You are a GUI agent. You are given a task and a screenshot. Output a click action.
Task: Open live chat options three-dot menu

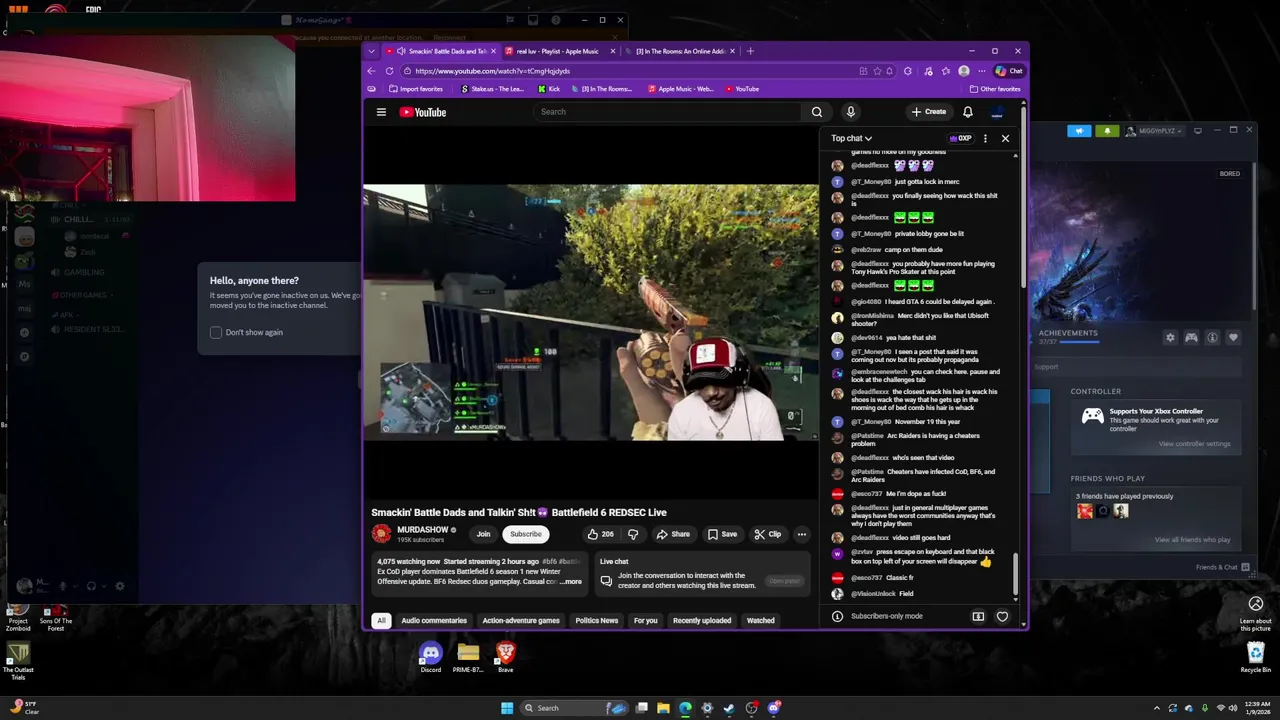[985, 138]
